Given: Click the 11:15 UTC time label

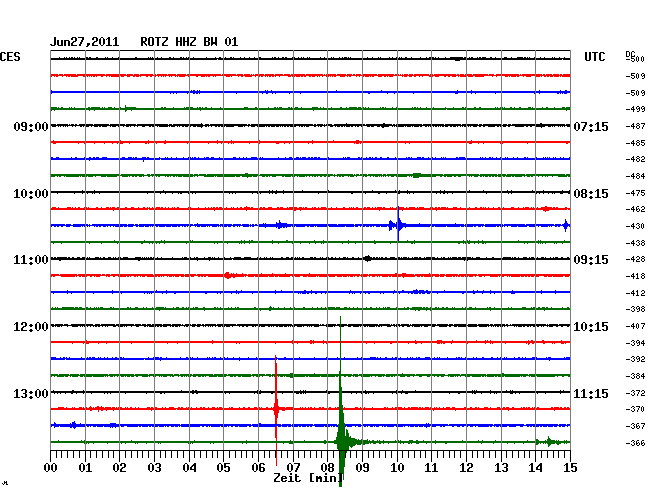Looking at the screenshot, I should (591, 393).
